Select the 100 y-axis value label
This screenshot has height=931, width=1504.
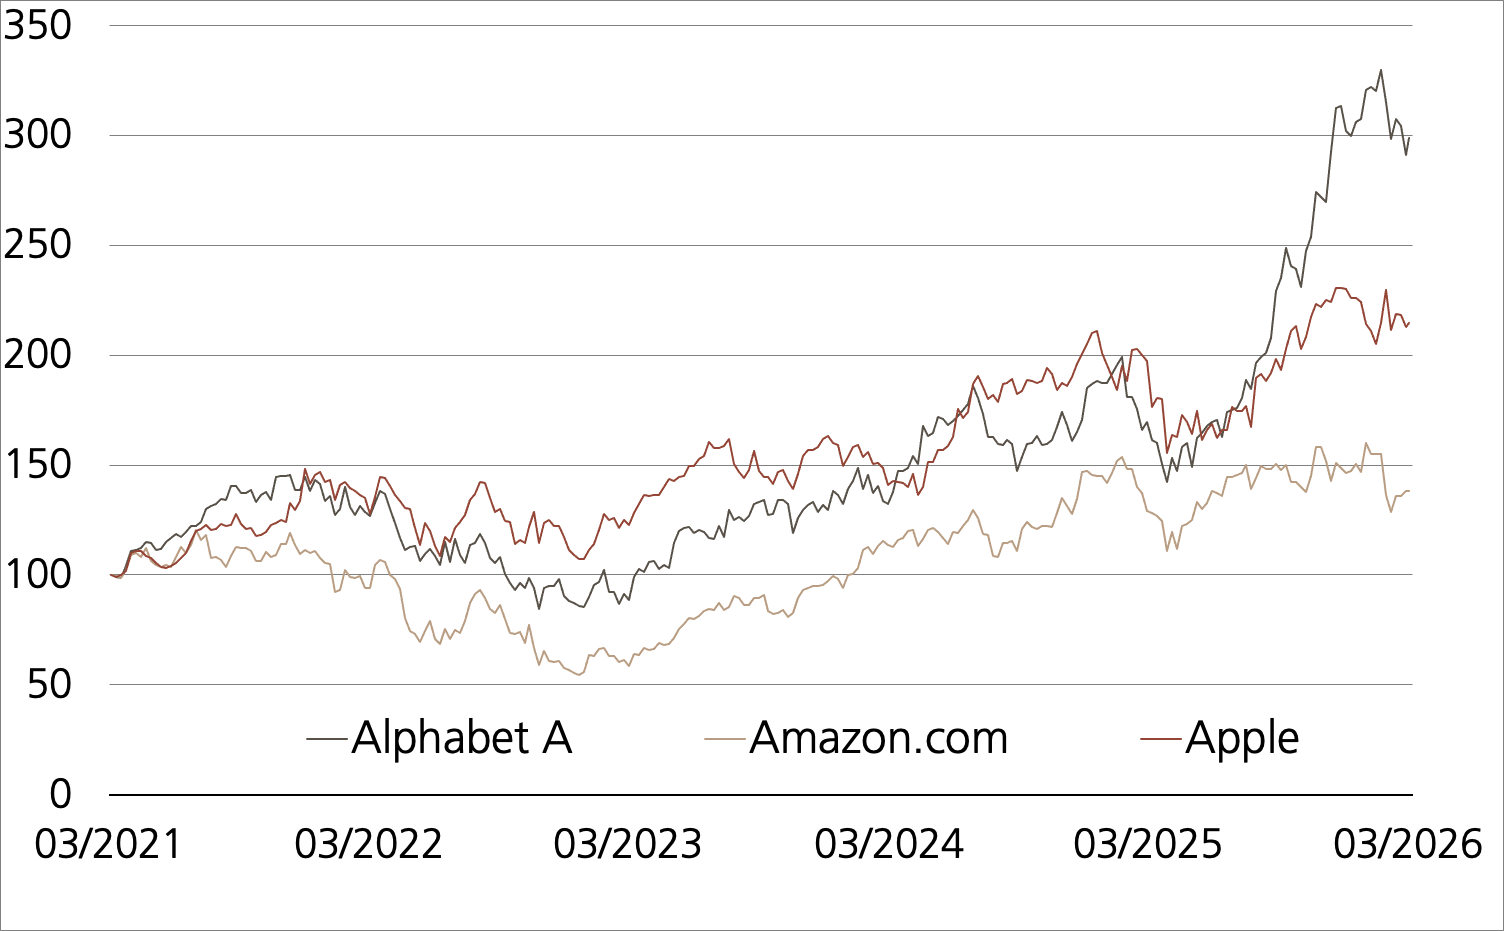click(38, 575)
